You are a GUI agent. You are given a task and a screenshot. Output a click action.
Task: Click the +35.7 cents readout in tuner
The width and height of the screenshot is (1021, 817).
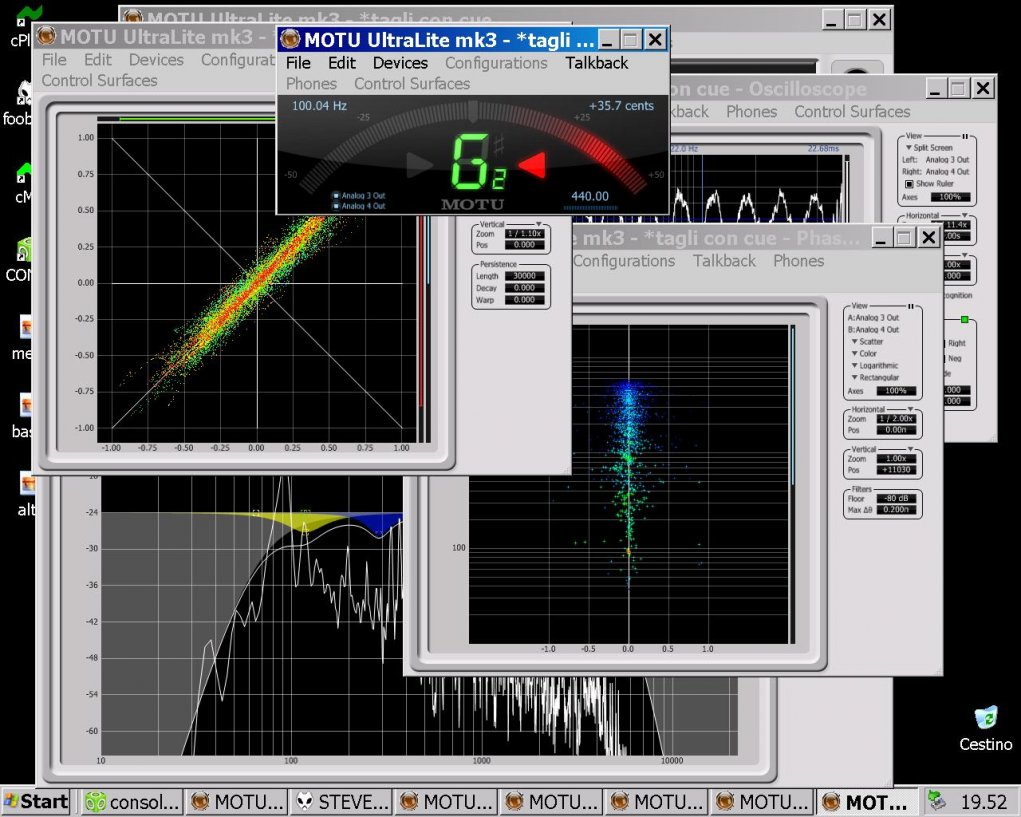coord(621,106)
